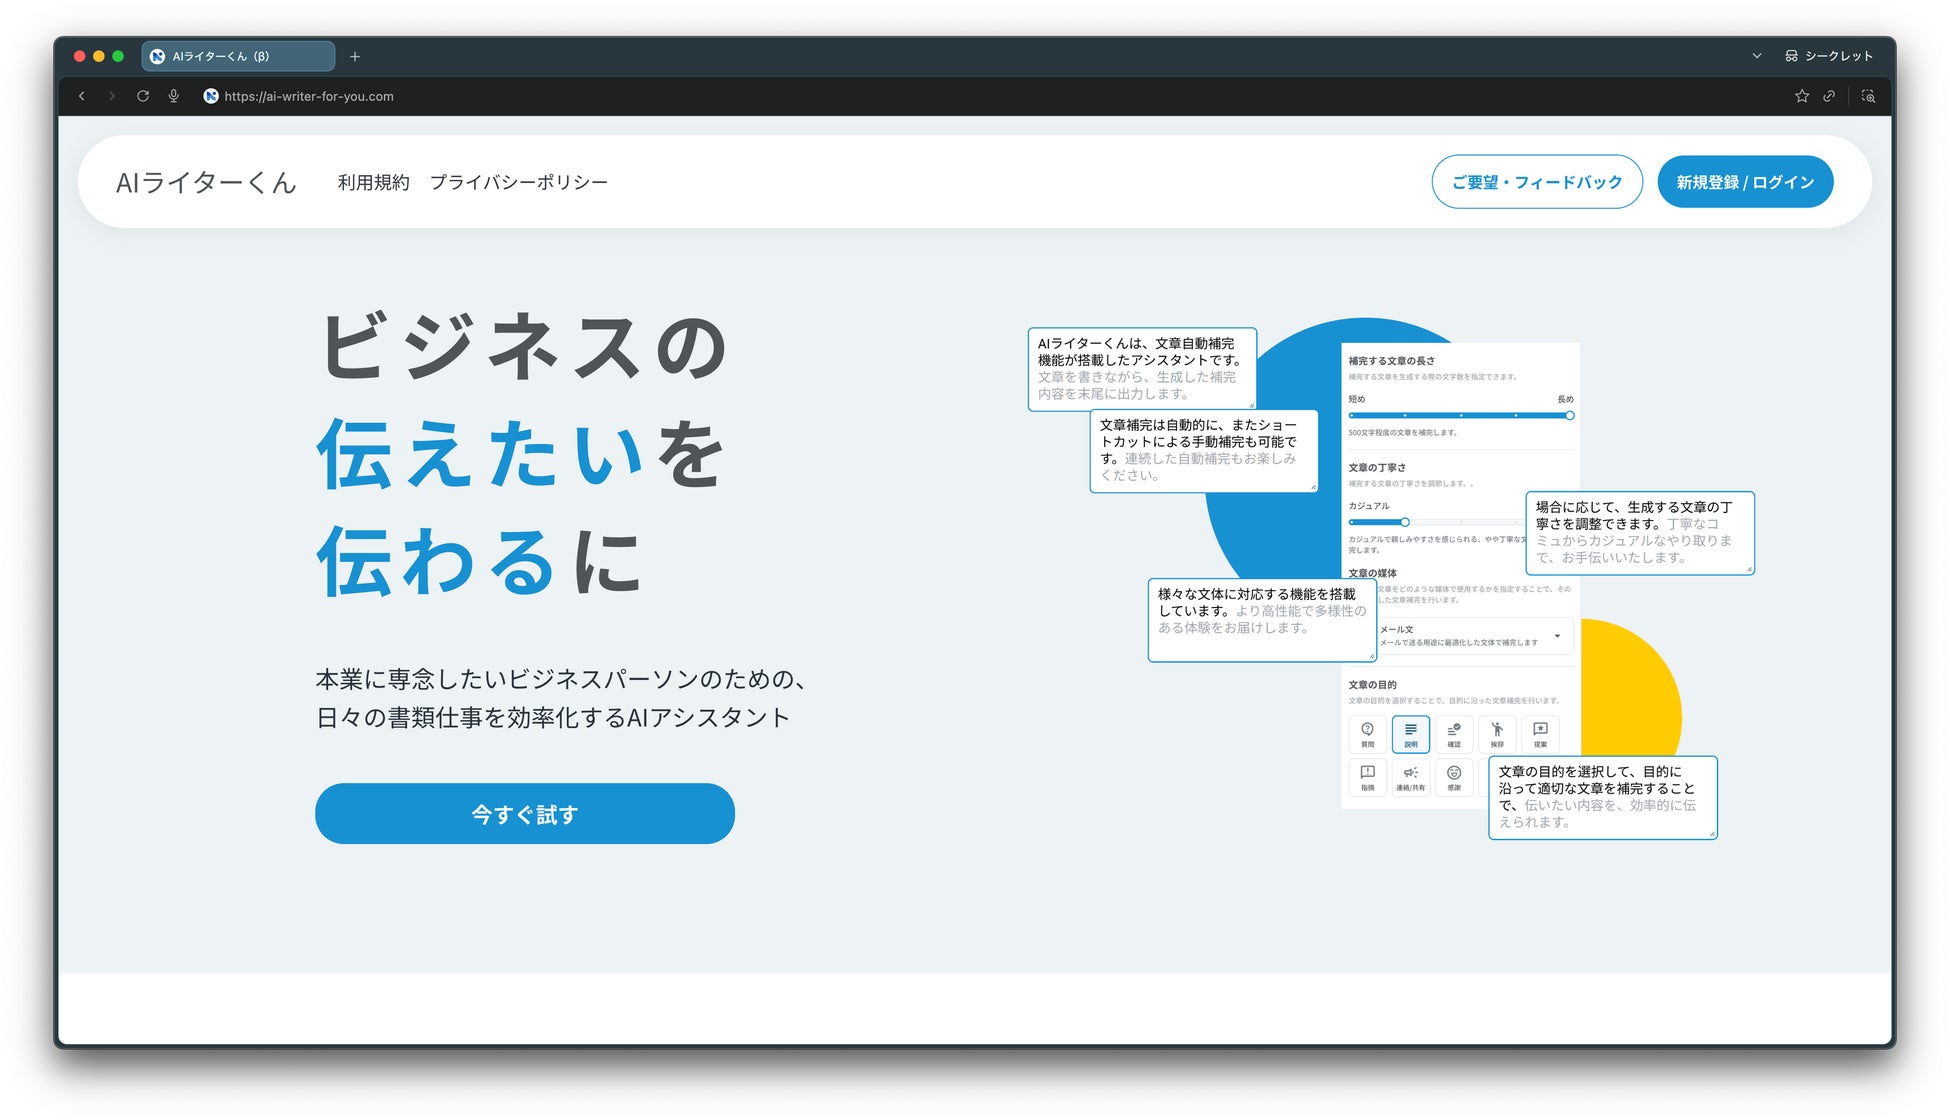Select the 連絡/共有 megaphone icon
The width and height of the screenshot is (1950, 1120).
(x=1410, y=776)
